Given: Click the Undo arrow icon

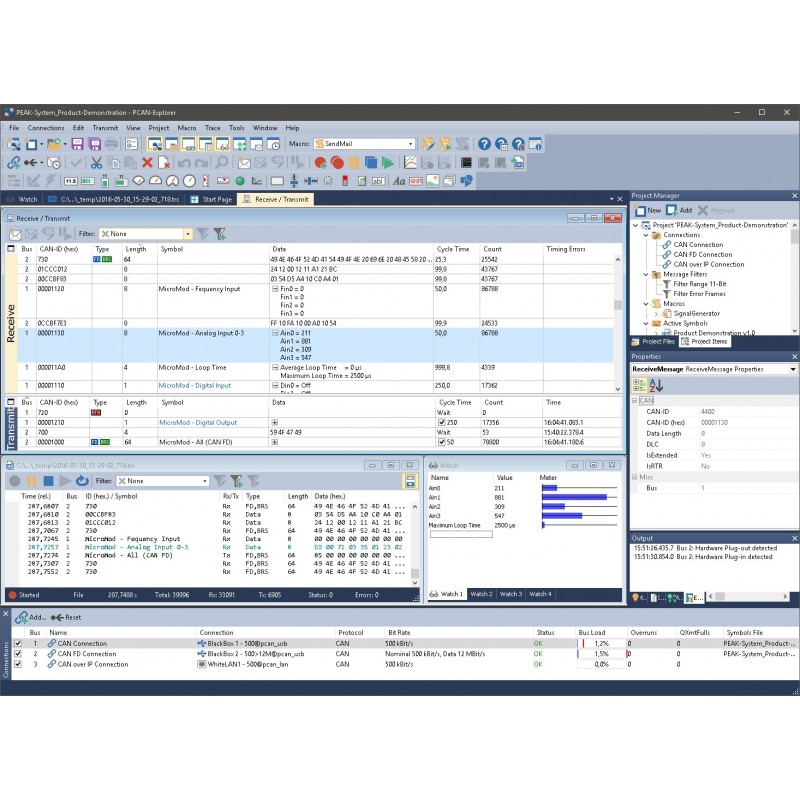Looking at the screenshot, I should pyautogui.click(x=184, y=163).
